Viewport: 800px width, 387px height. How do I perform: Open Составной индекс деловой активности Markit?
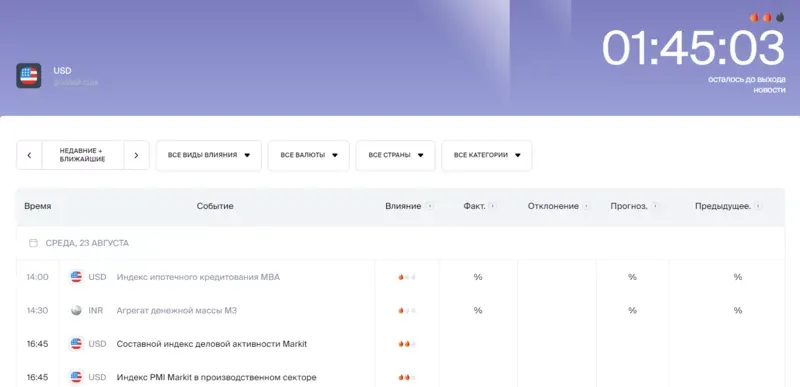point(212,344)
